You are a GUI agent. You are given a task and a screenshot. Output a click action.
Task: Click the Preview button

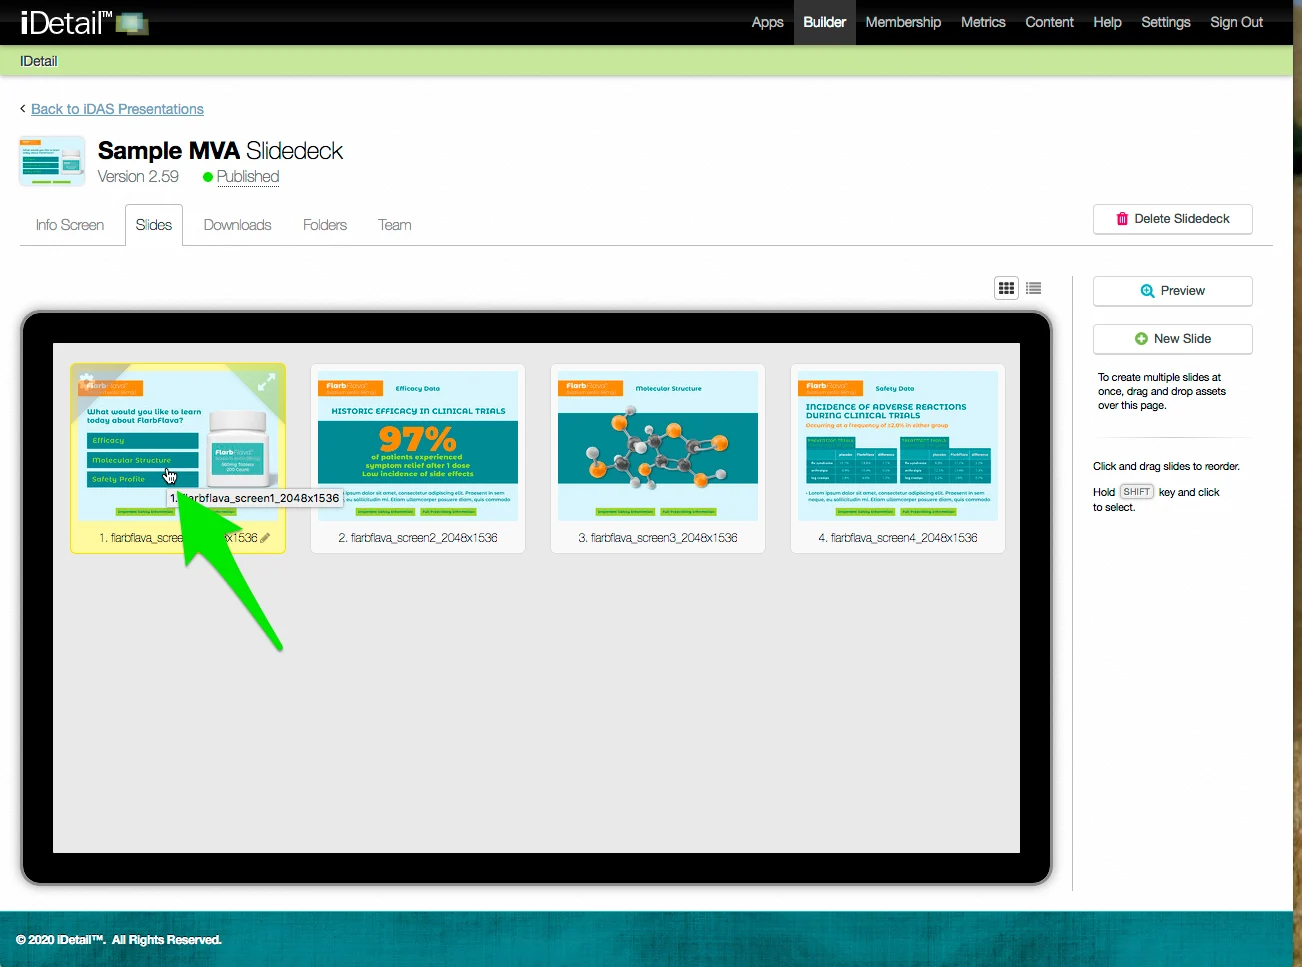(1173, 291)
